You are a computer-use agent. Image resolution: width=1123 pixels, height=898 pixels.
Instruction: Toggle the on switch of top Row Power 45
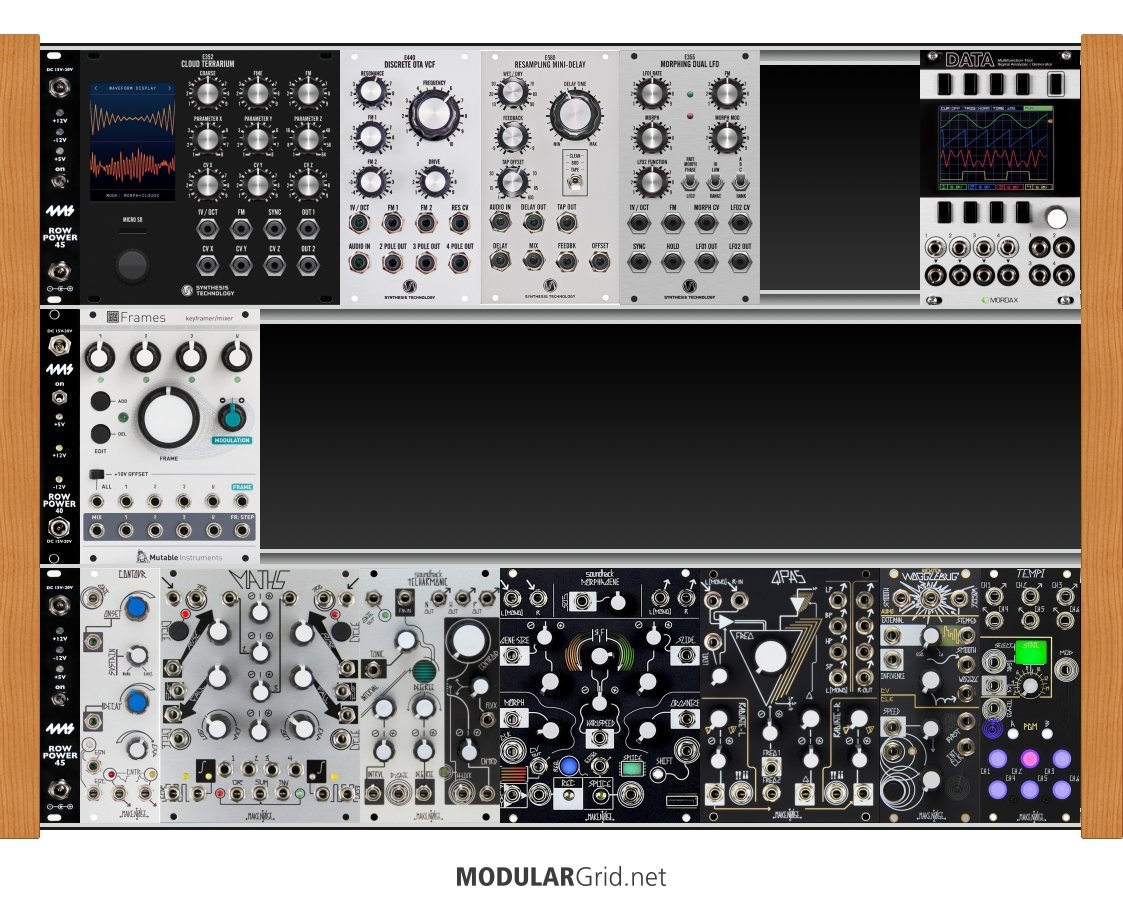(59, 181)
